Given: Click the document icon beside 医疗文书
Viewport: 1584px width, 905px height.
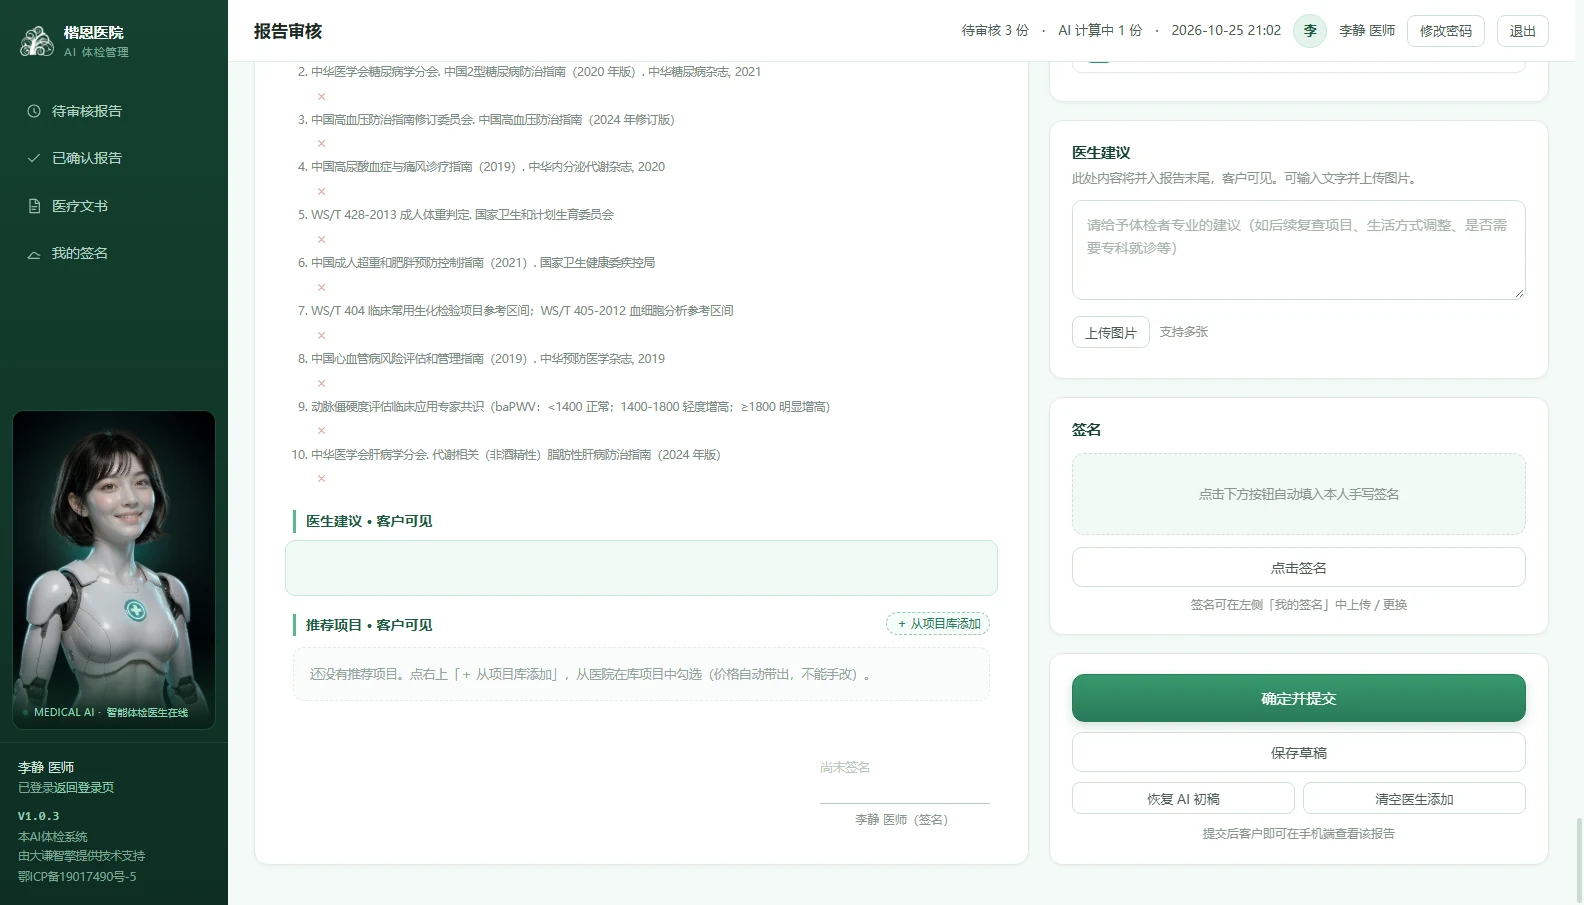Looking at the screenshot, I should pyautogui.click(x=34, y=206).
